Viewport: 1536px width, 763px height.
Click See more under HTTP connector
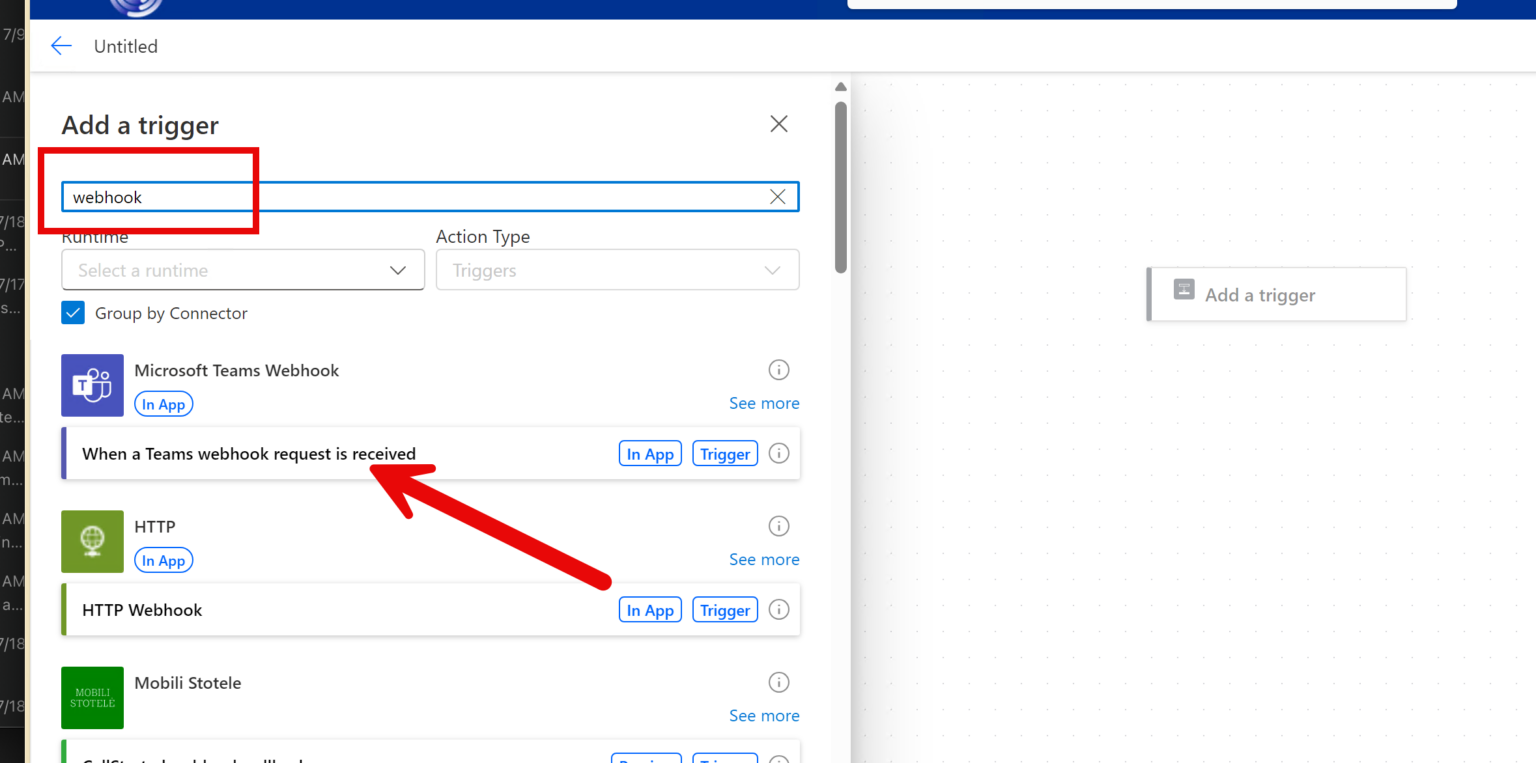tap(763, 559)
